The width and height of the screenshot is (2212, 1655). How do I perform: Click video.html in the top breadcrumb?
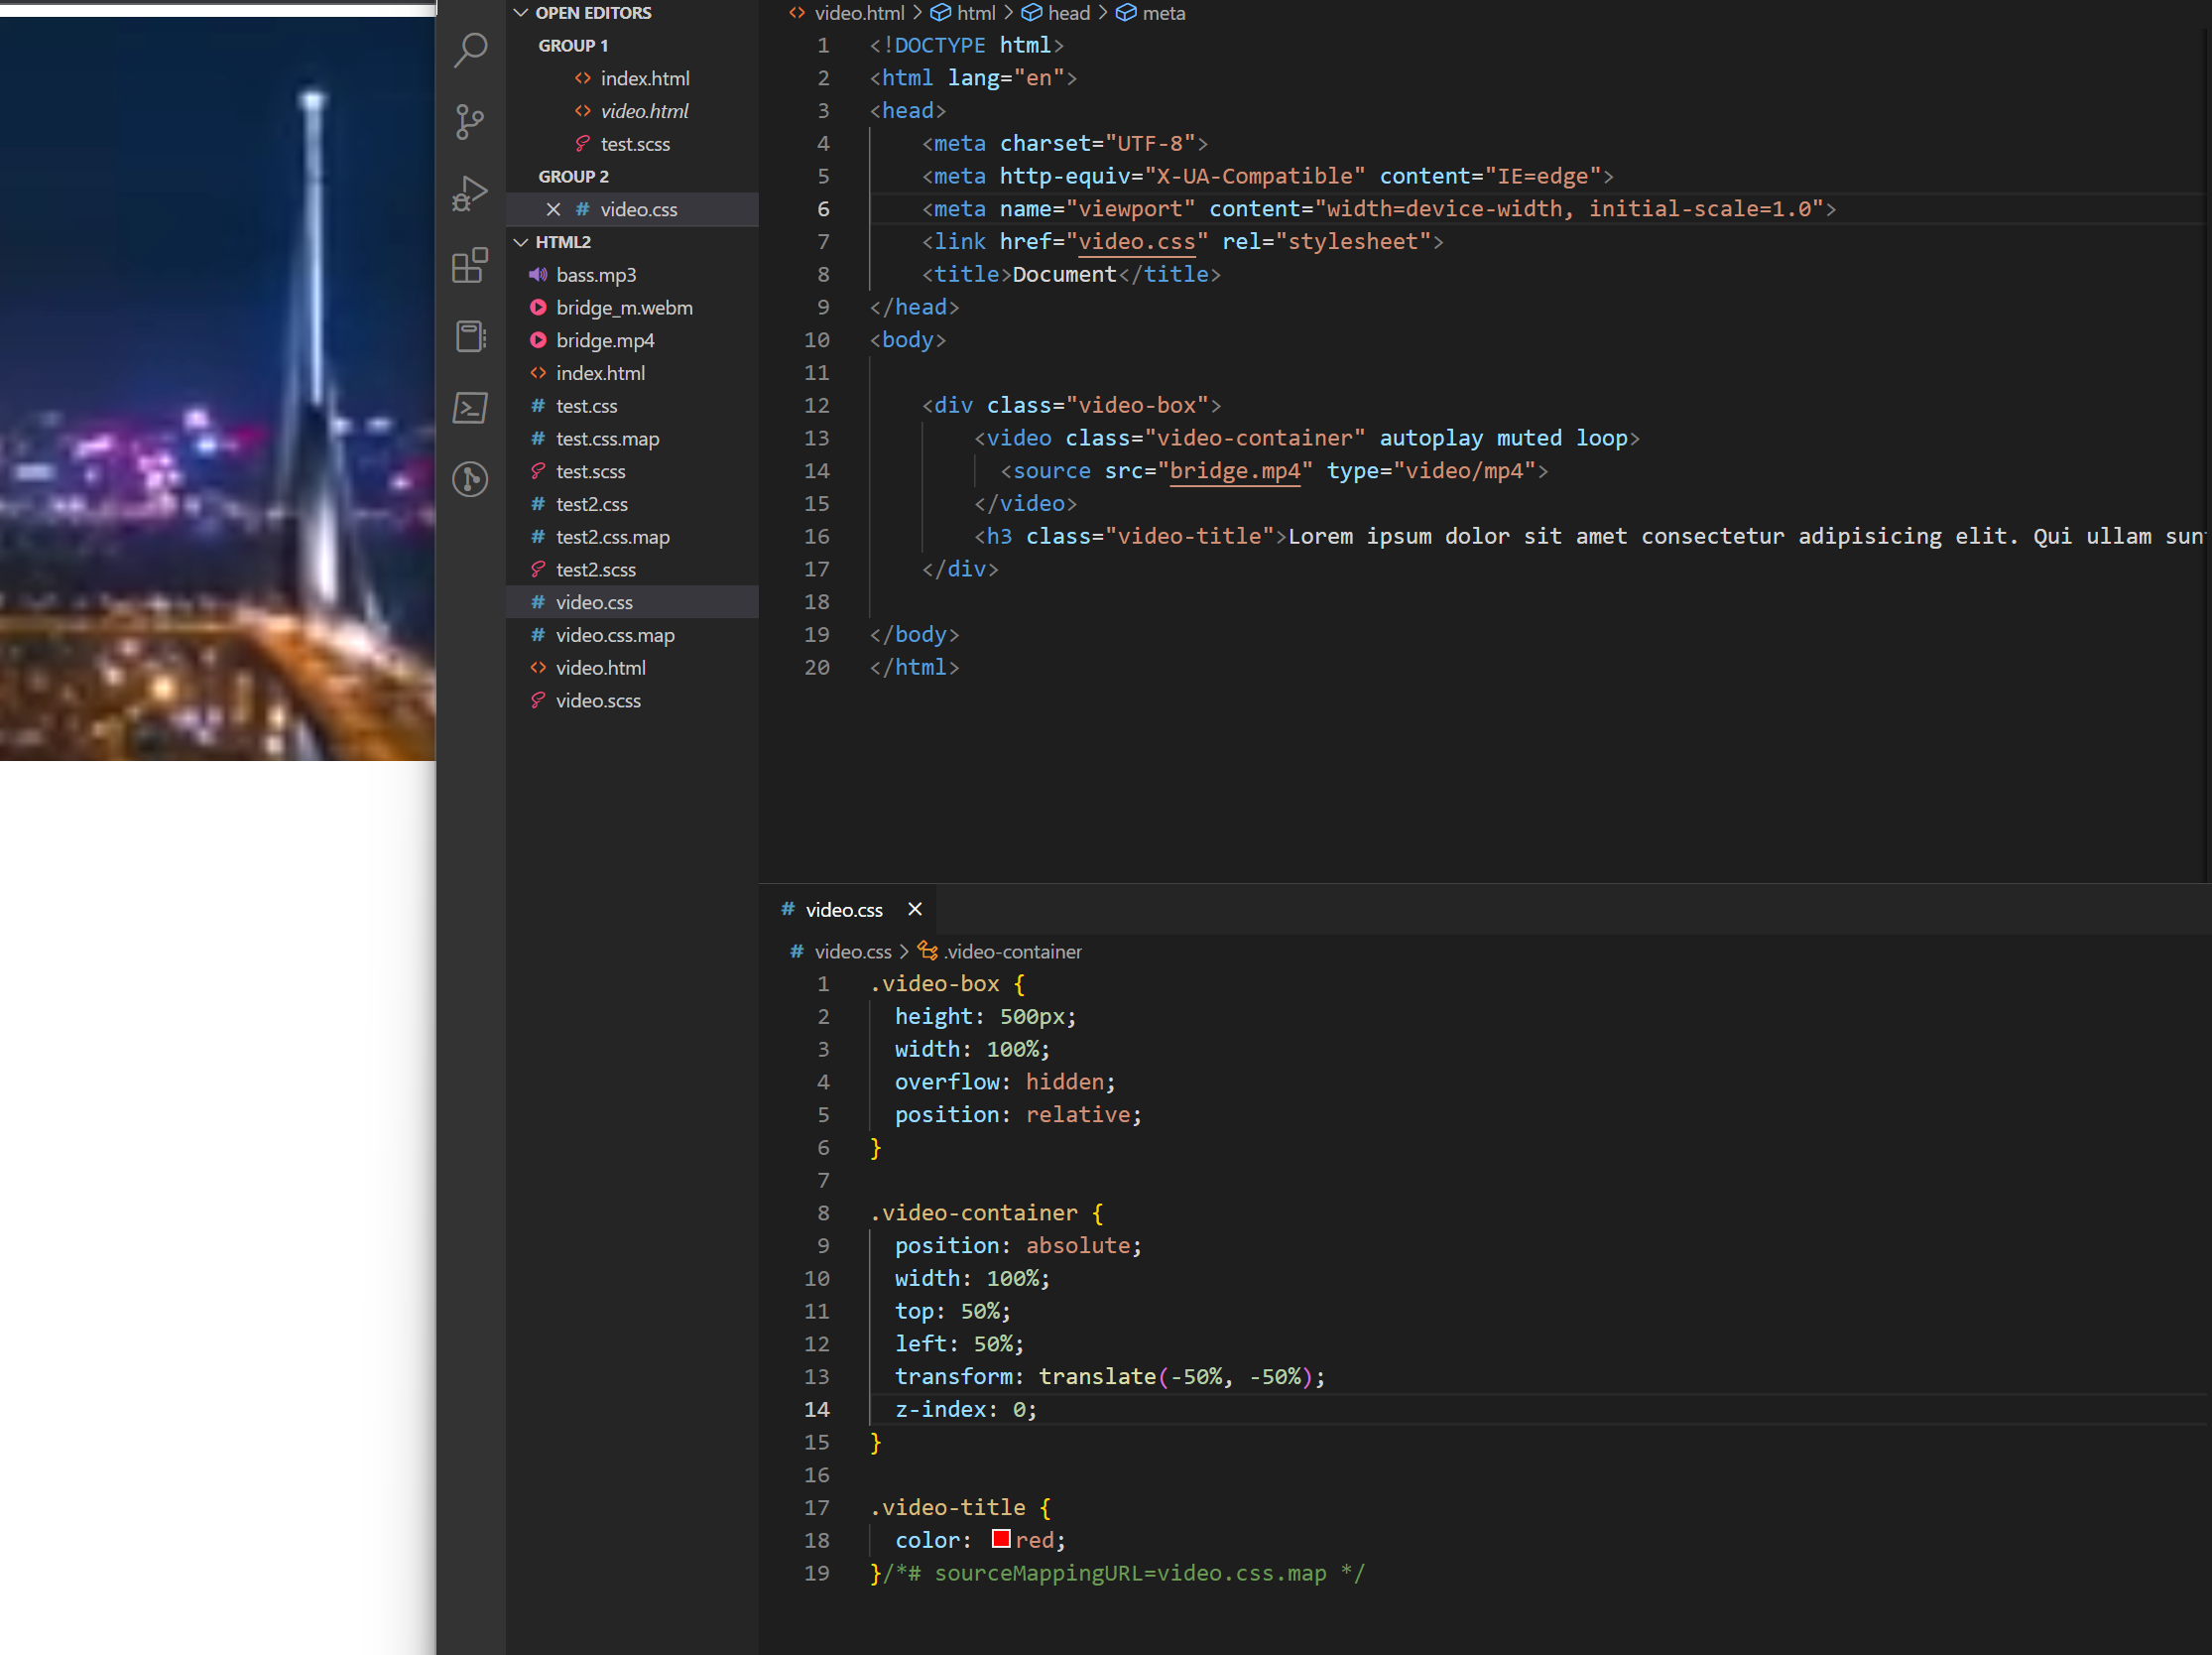coord(859,13)
